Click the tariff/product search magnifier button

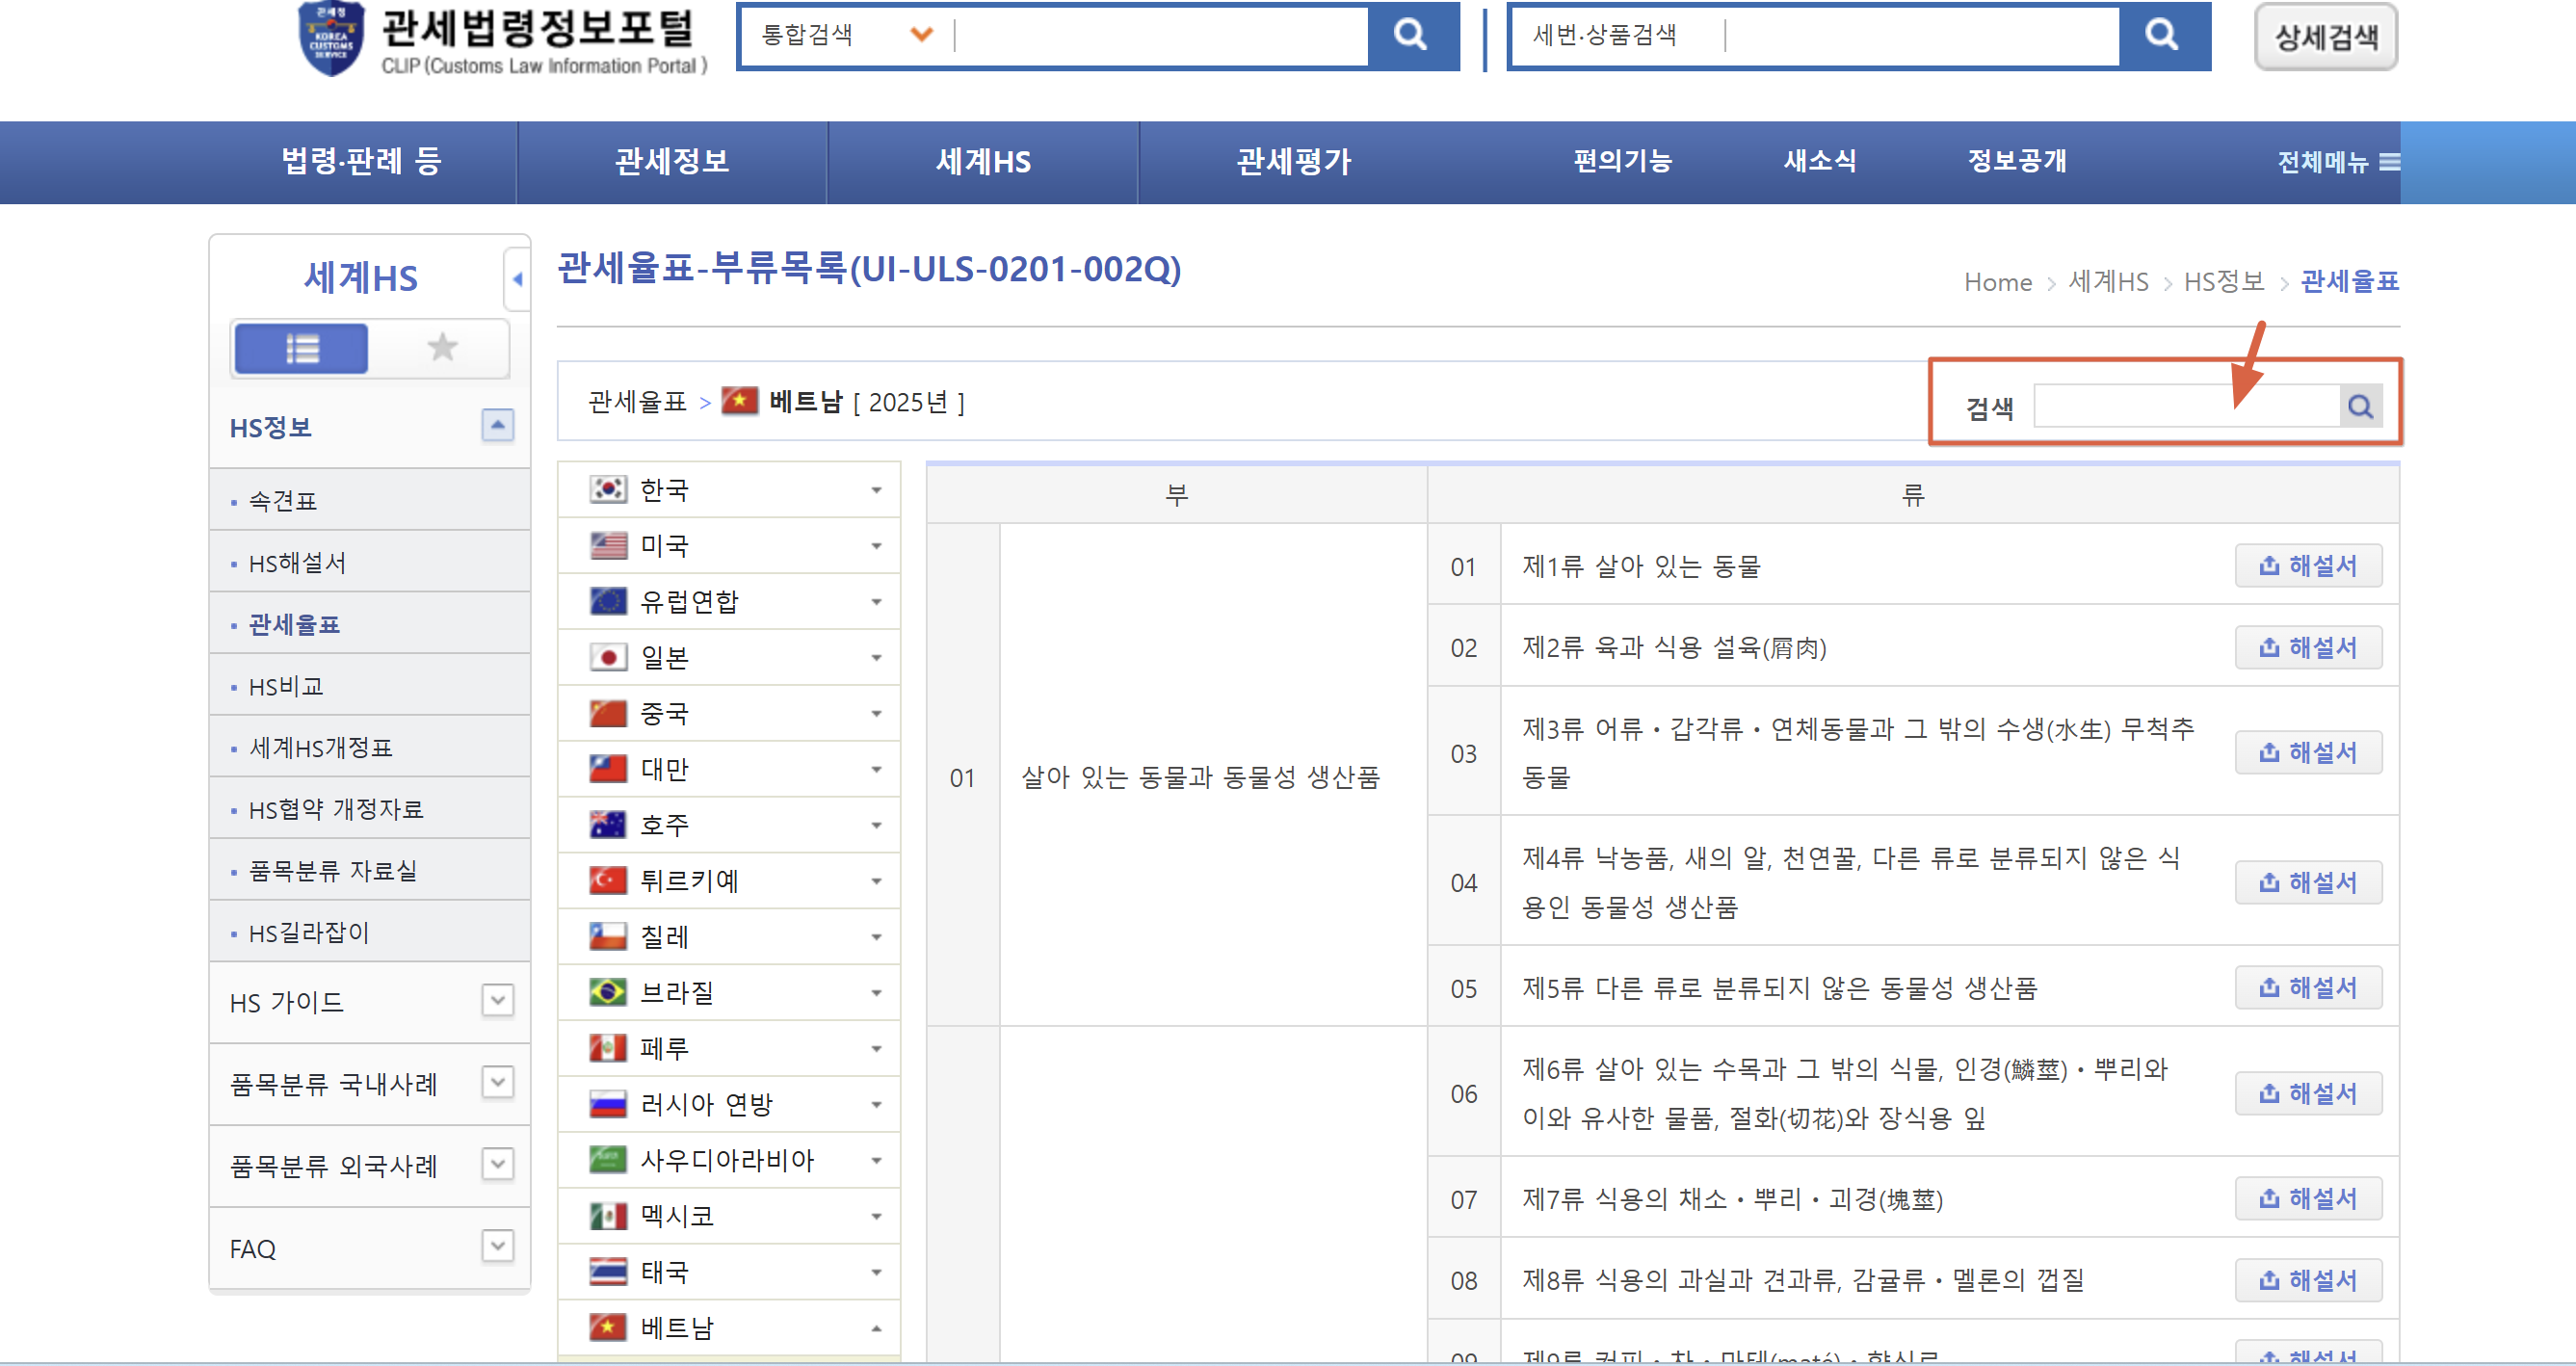(x=2162, y=36)
